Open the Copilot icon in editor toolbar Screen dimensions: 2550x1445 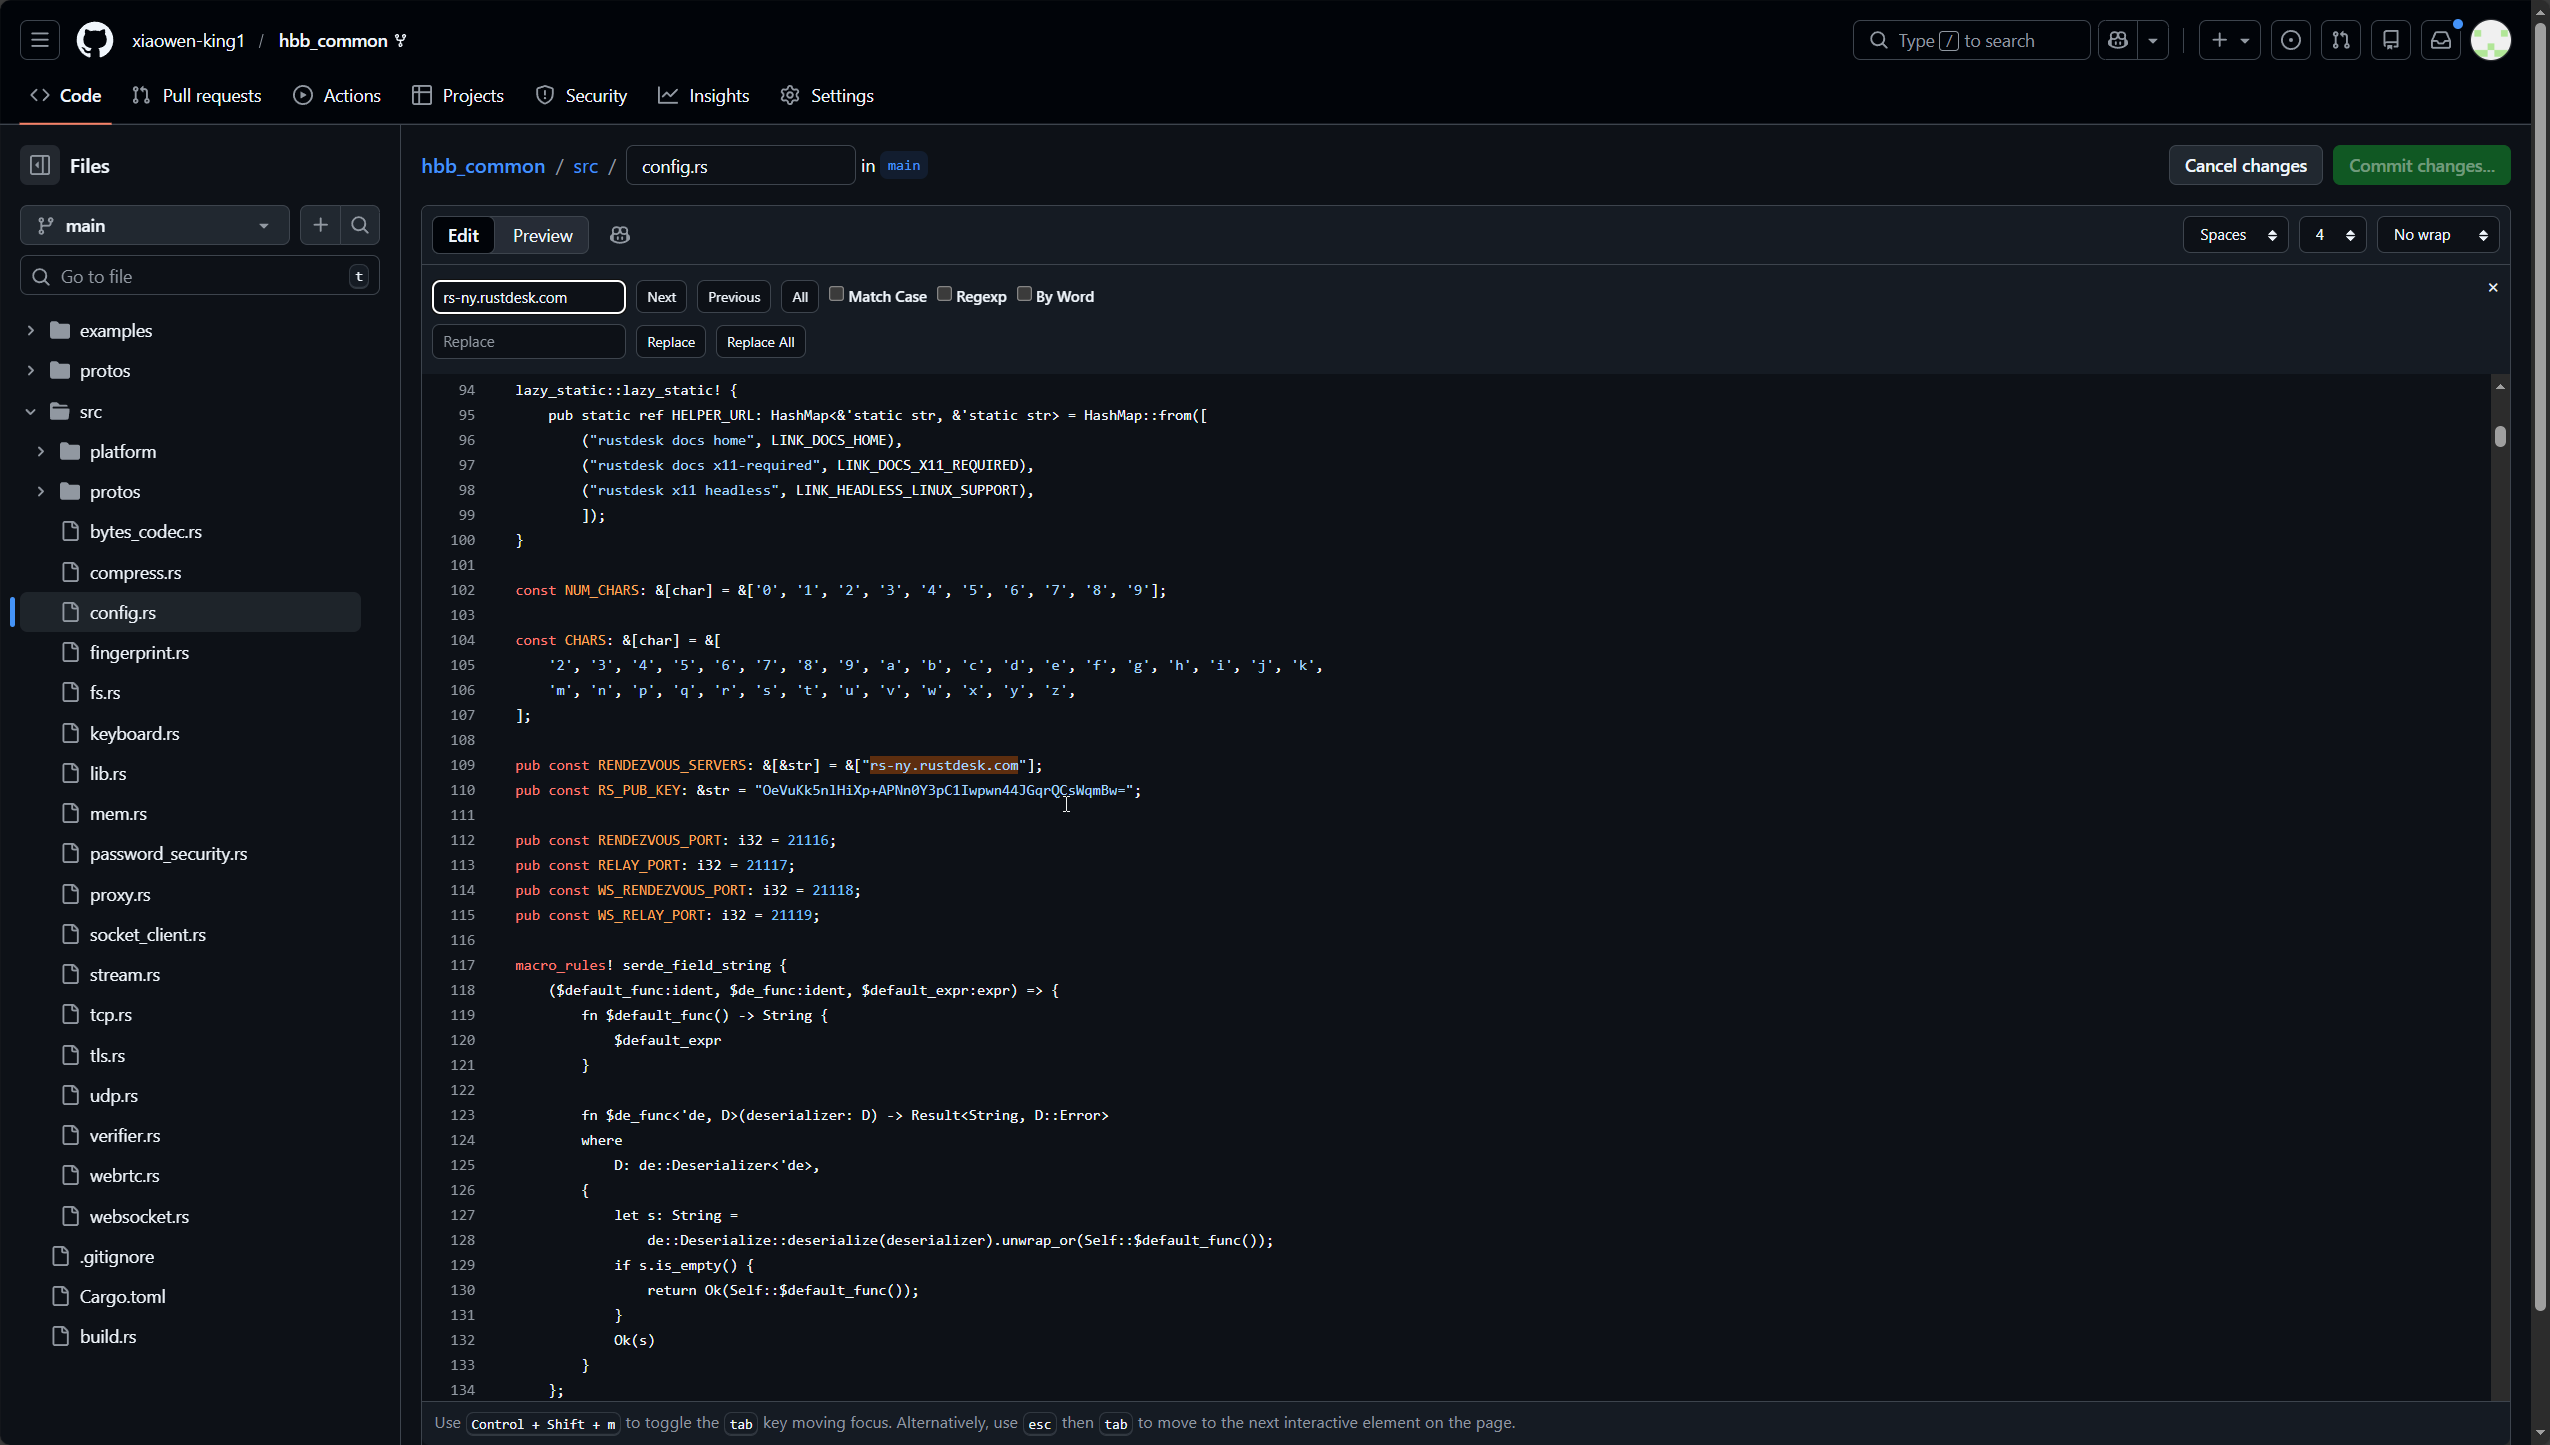pyautogui.click(x=620, y=235)
